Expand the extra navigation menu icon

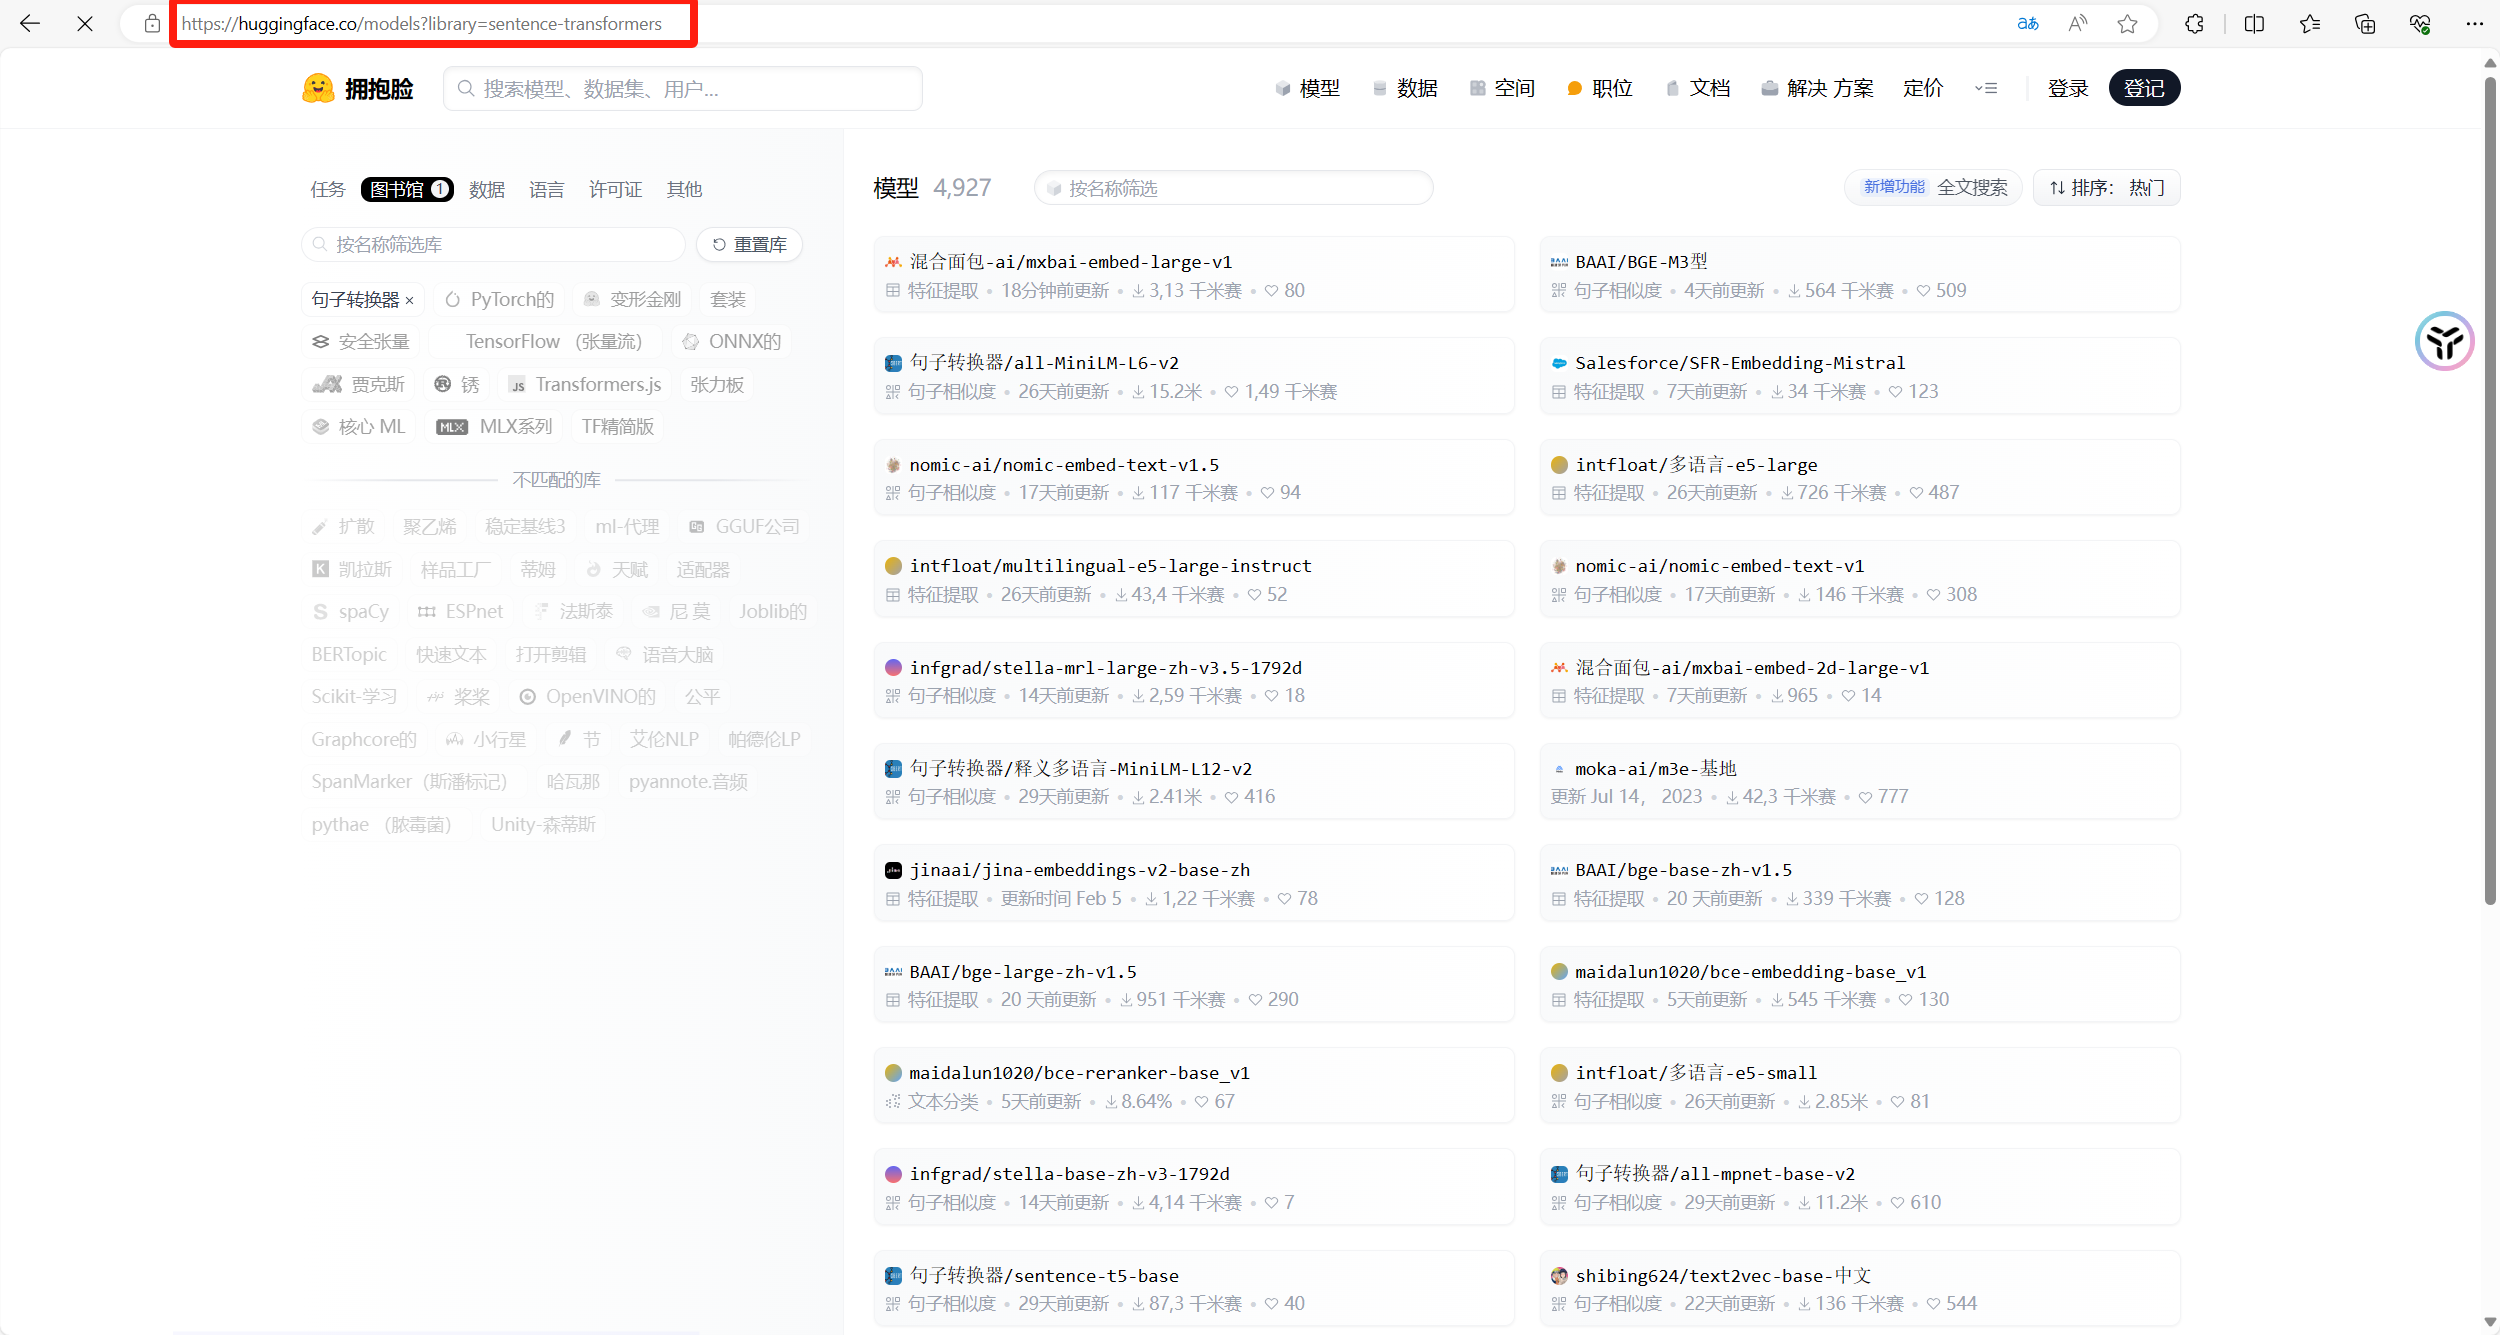point(1986,89)
